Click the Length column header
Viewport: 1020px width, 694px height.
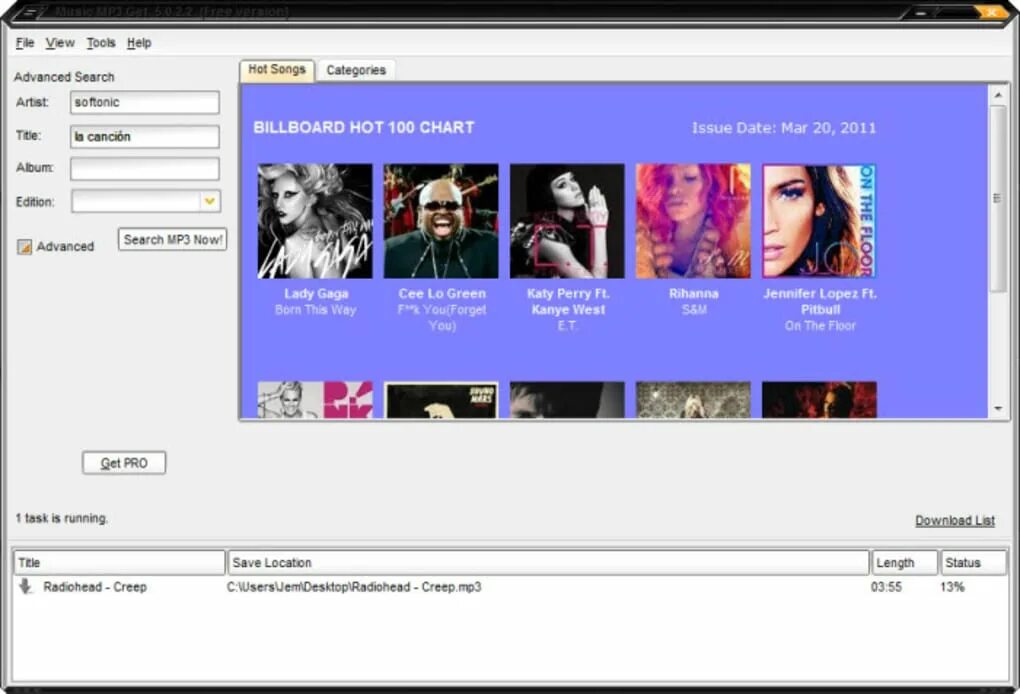(904, 563)
